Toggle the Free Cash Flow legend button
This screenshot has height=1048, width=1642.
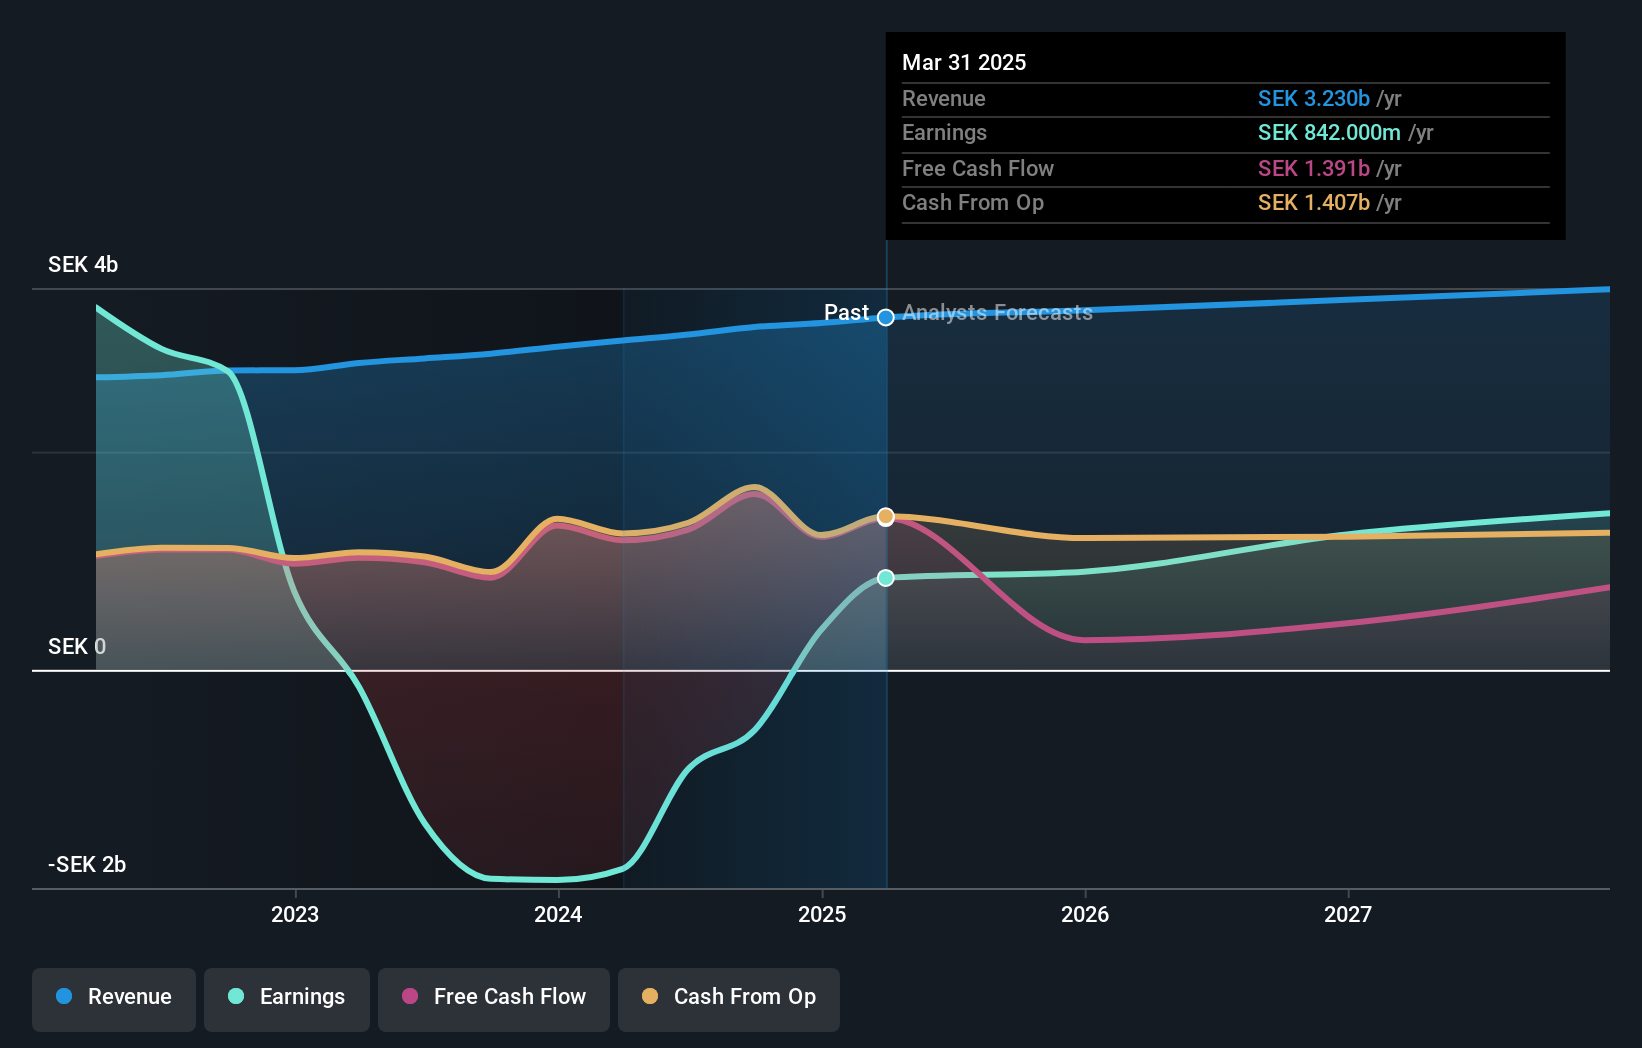tap(494, 998)
